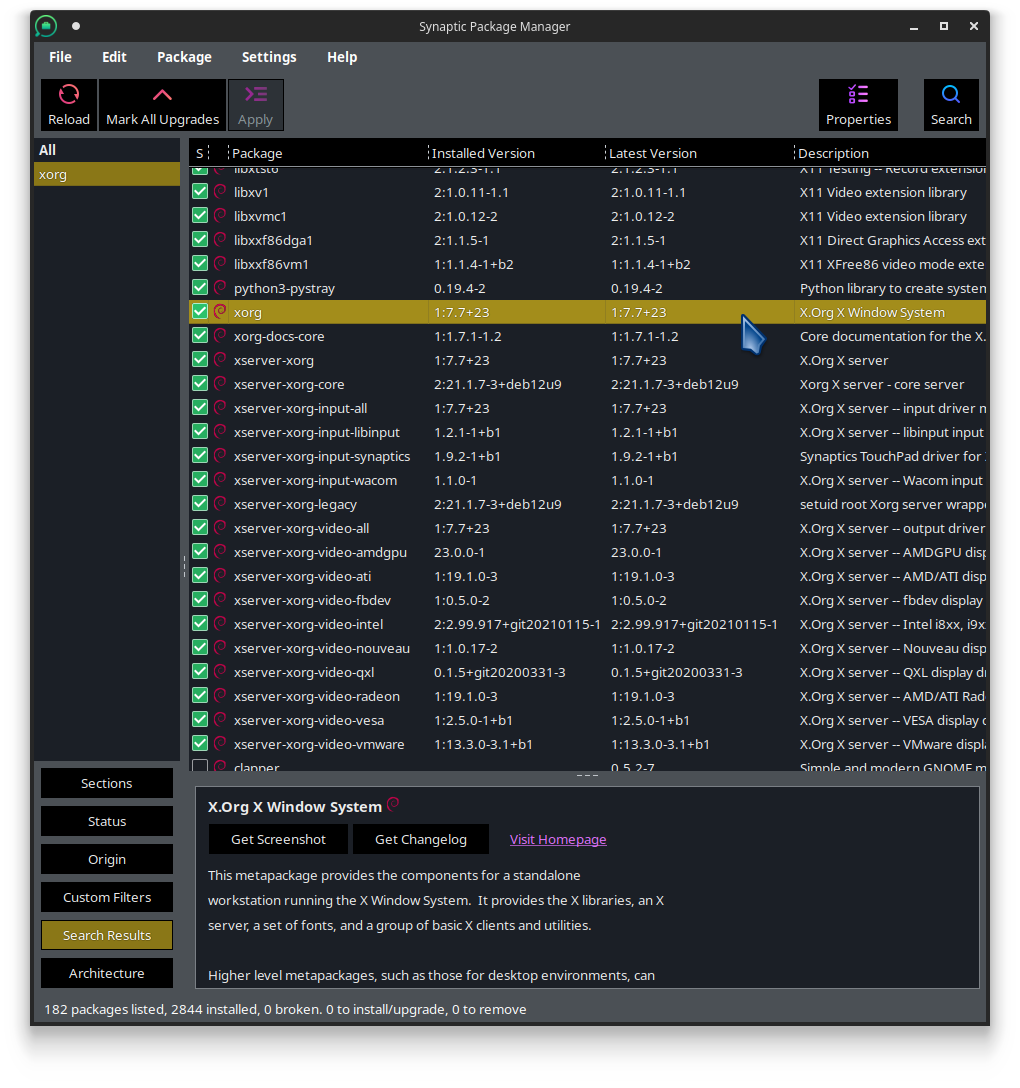Toggle status checkbox for xserver-xorg-video-ati

click(x=200, y=576)
